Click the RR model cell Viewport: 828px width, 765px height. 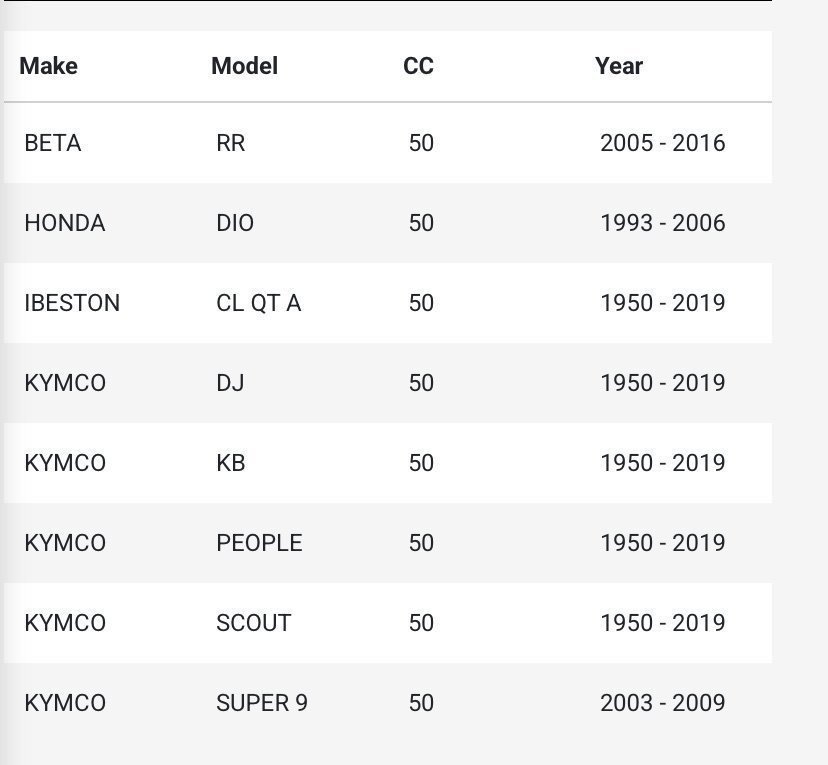(230, 143)
